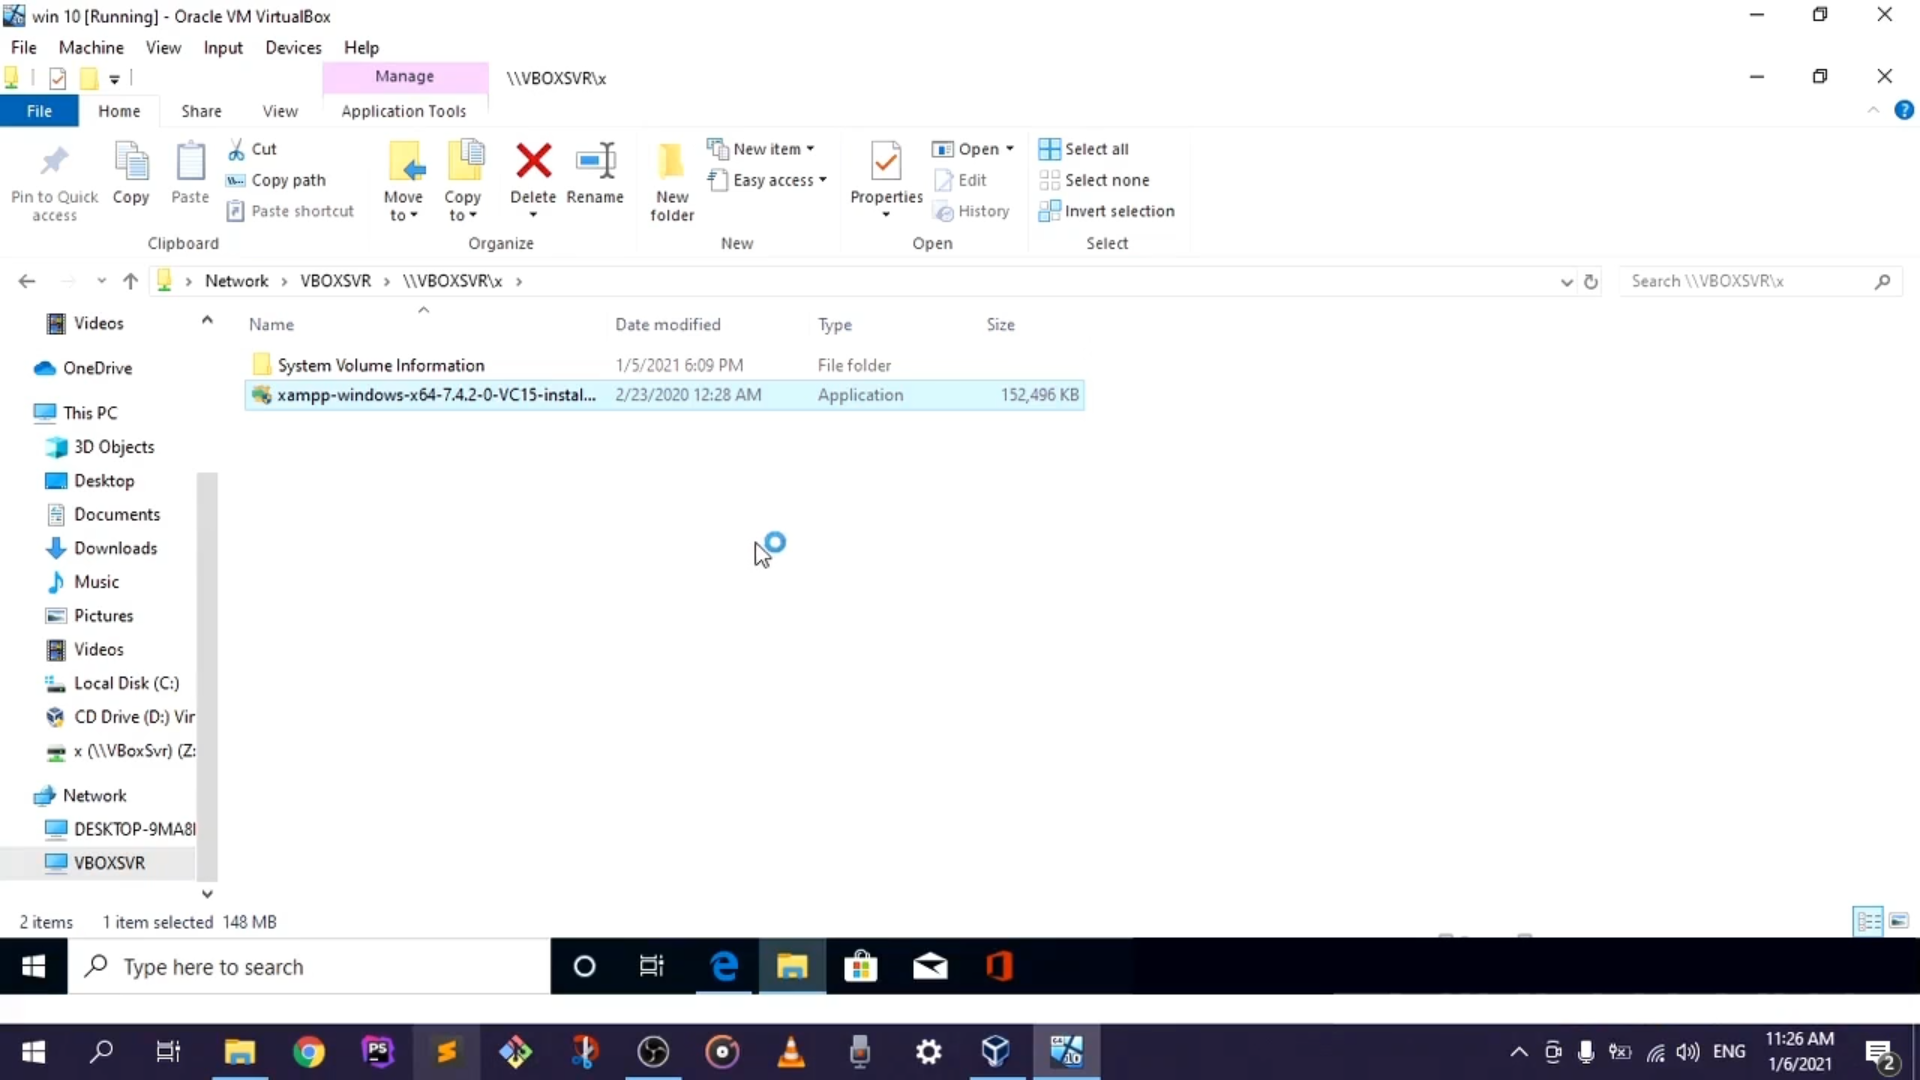Viewport: 1920px width, 1080px height.
Task: Switch to Details view icon in status bar
Action: [1868, 921]
